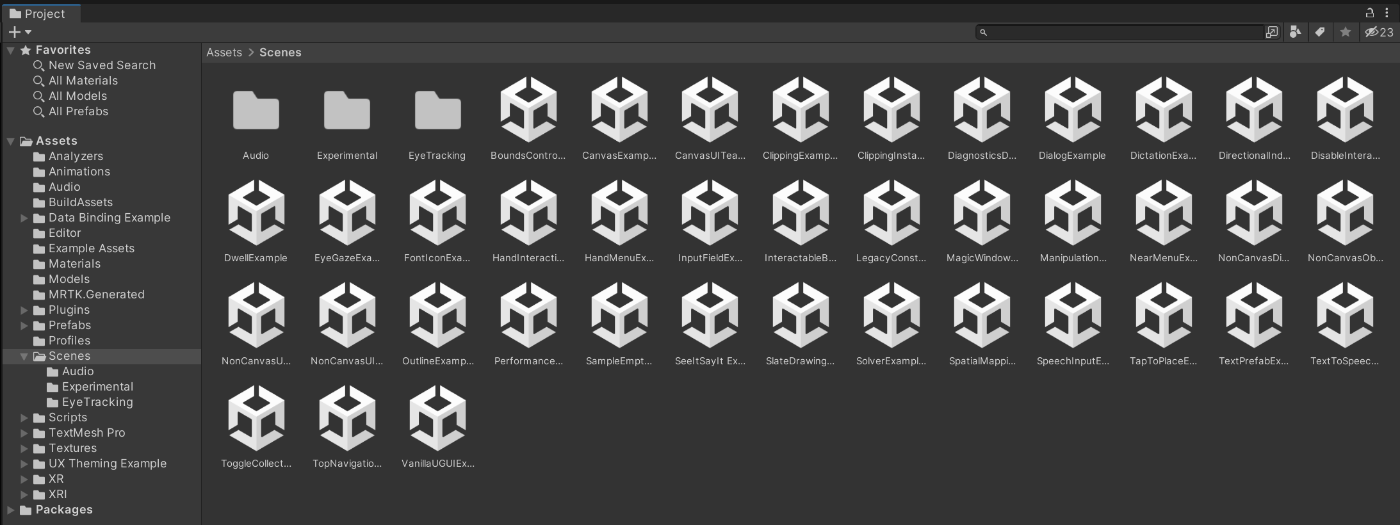Viewport: 1400px width, 525px height.
Task: Collapse the Assets tree root
Action: 10,141
